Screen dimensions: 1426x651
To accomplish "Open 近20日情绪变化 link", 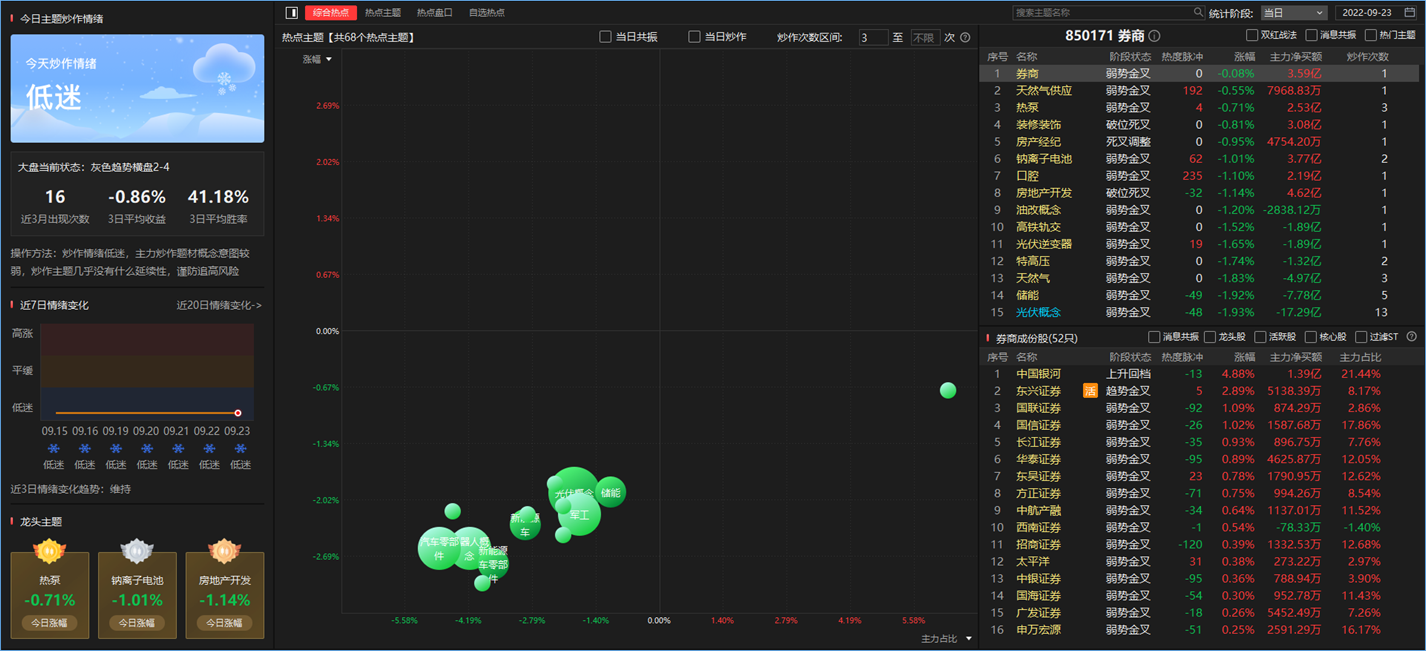I will 219,305.
